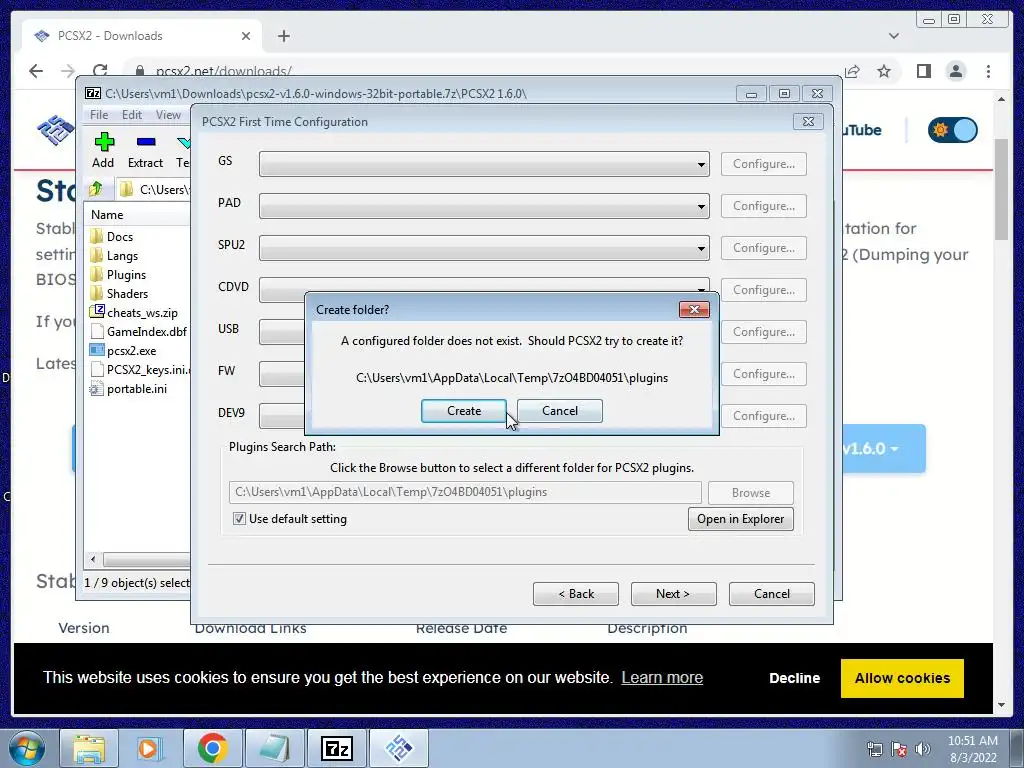
Task: Click Configure button for PAD plugin
Action: [x=763, y=206]
